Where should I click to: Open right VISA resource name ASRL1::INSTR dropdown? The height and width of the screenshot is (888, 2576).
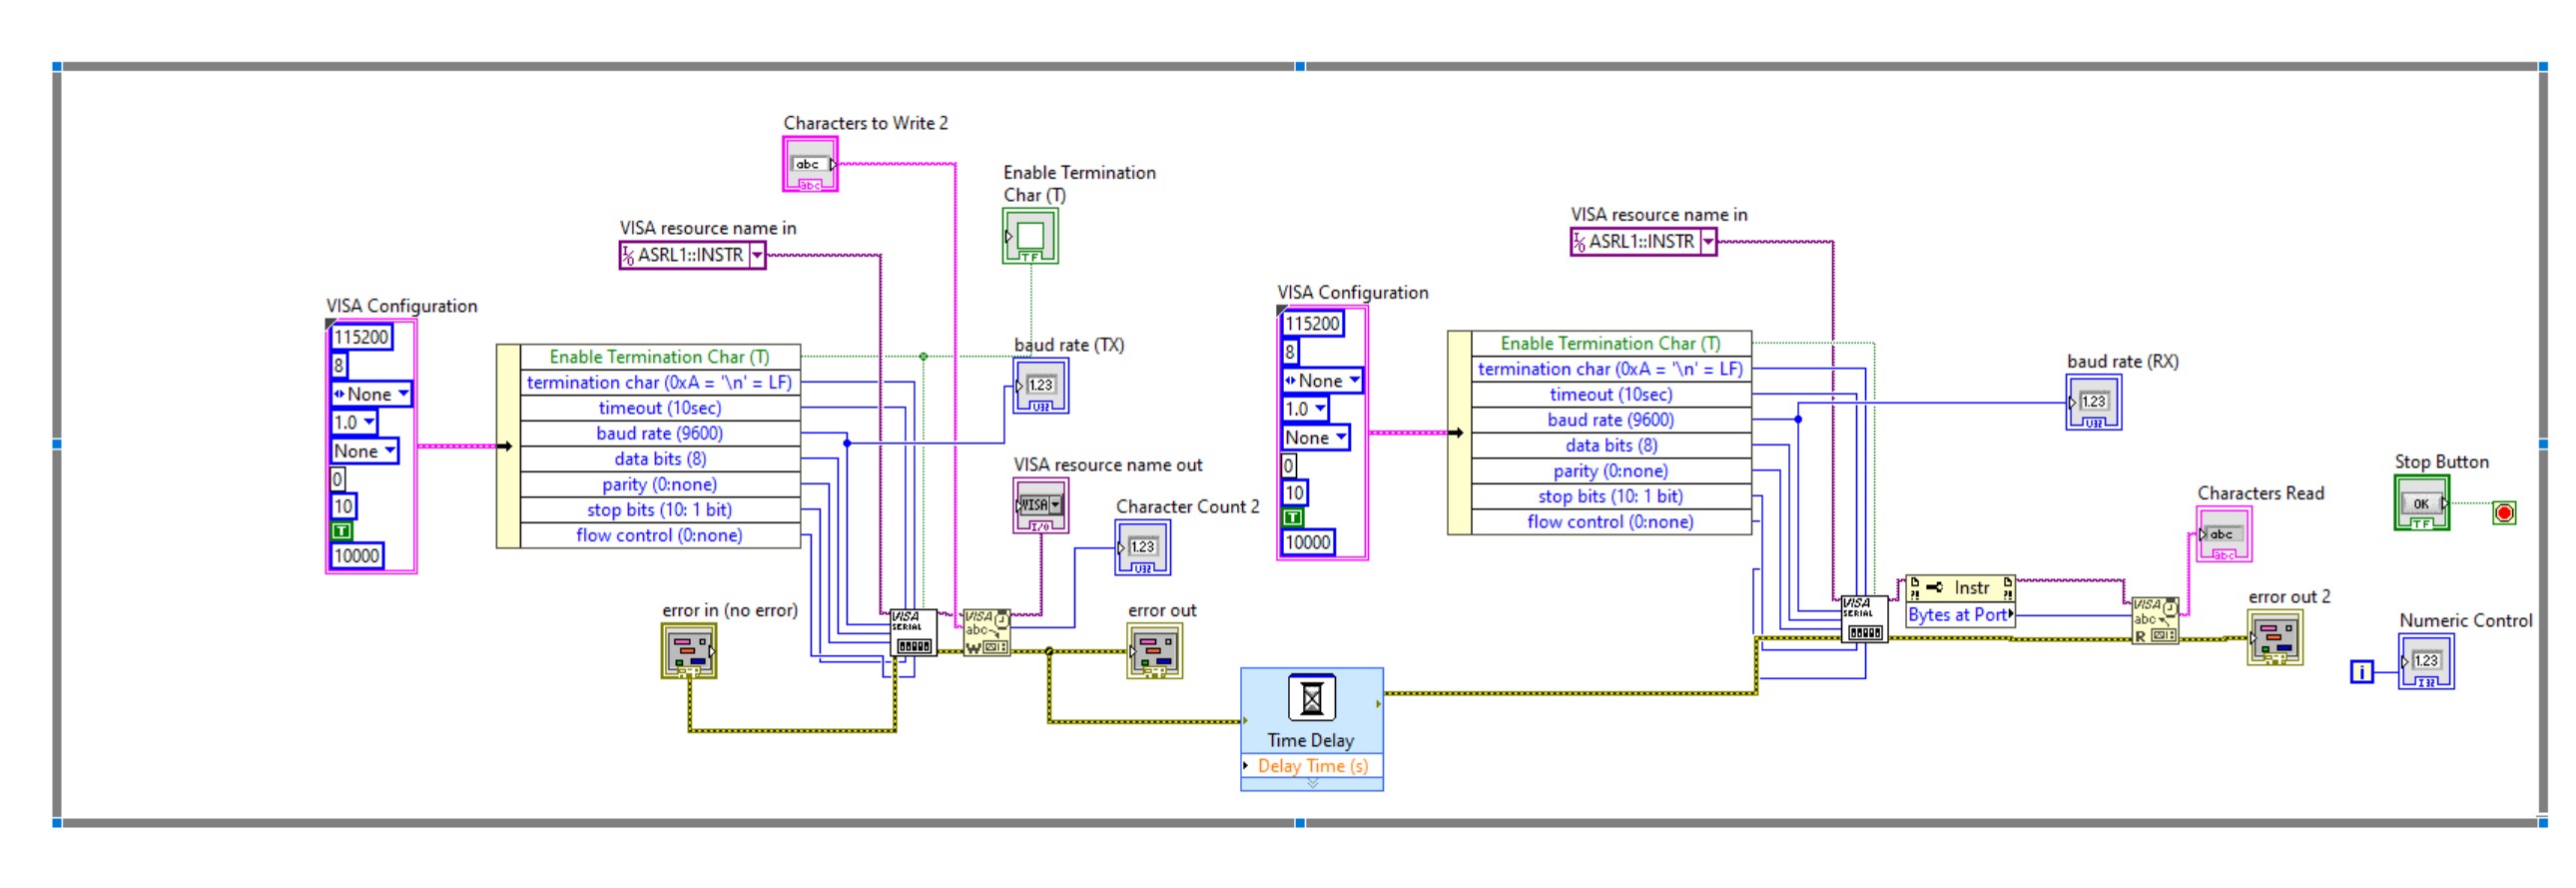click(x=1708, y=242)
